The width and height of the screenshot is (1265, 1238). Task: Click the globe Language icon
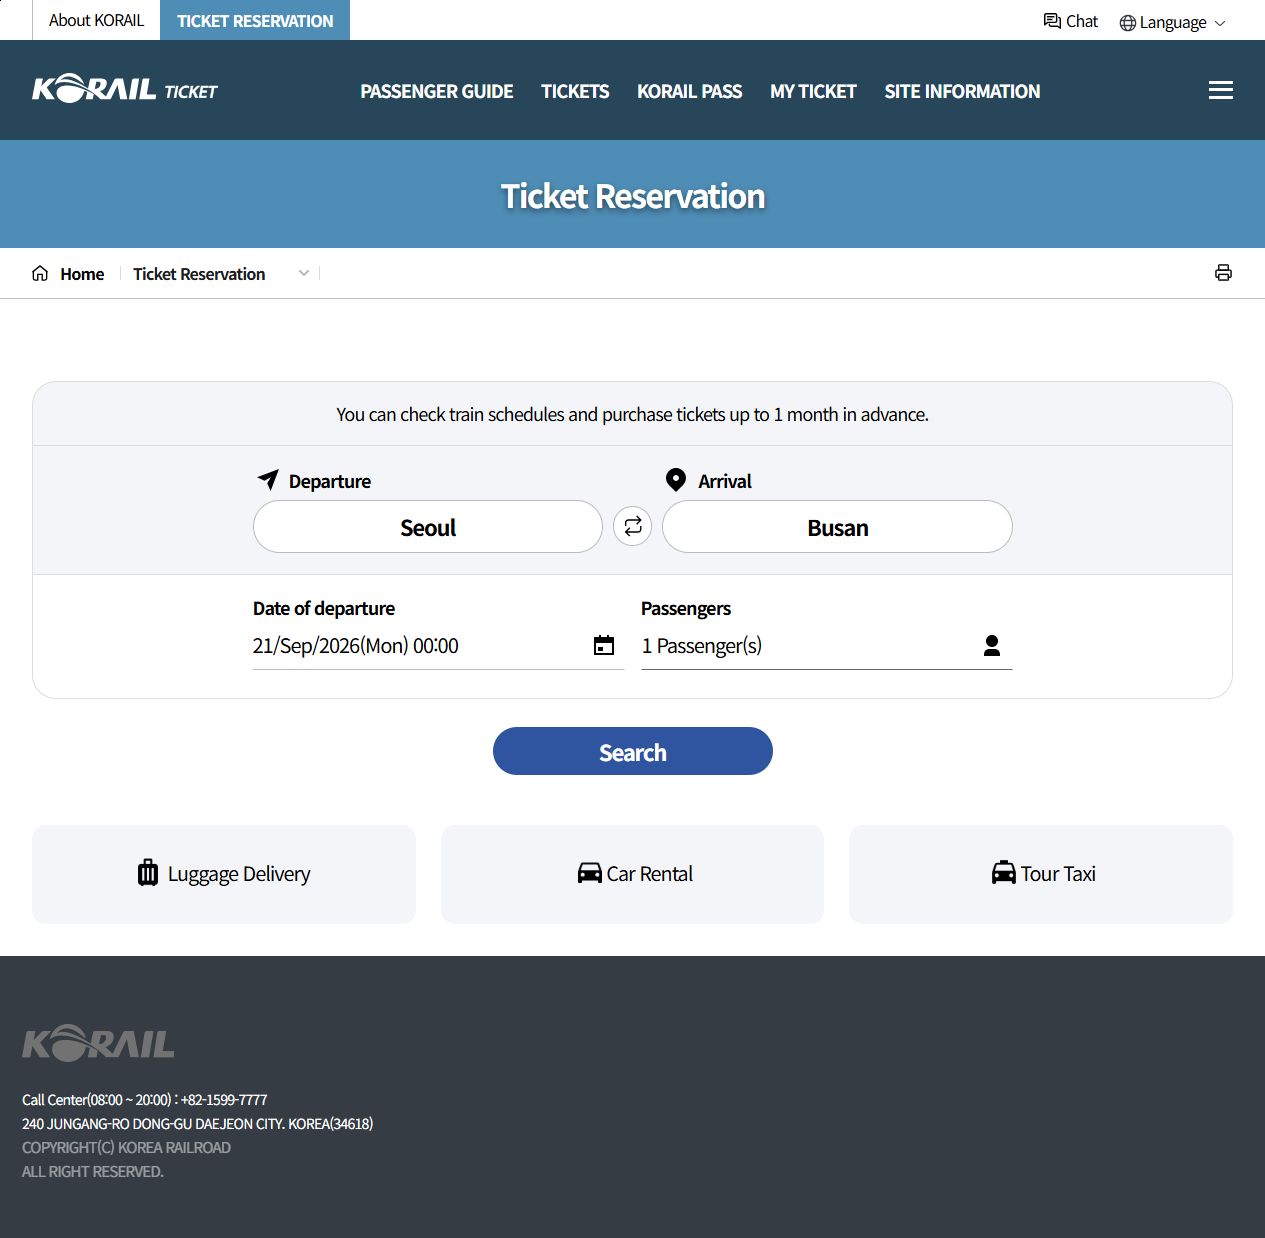tap(1127, 23)
